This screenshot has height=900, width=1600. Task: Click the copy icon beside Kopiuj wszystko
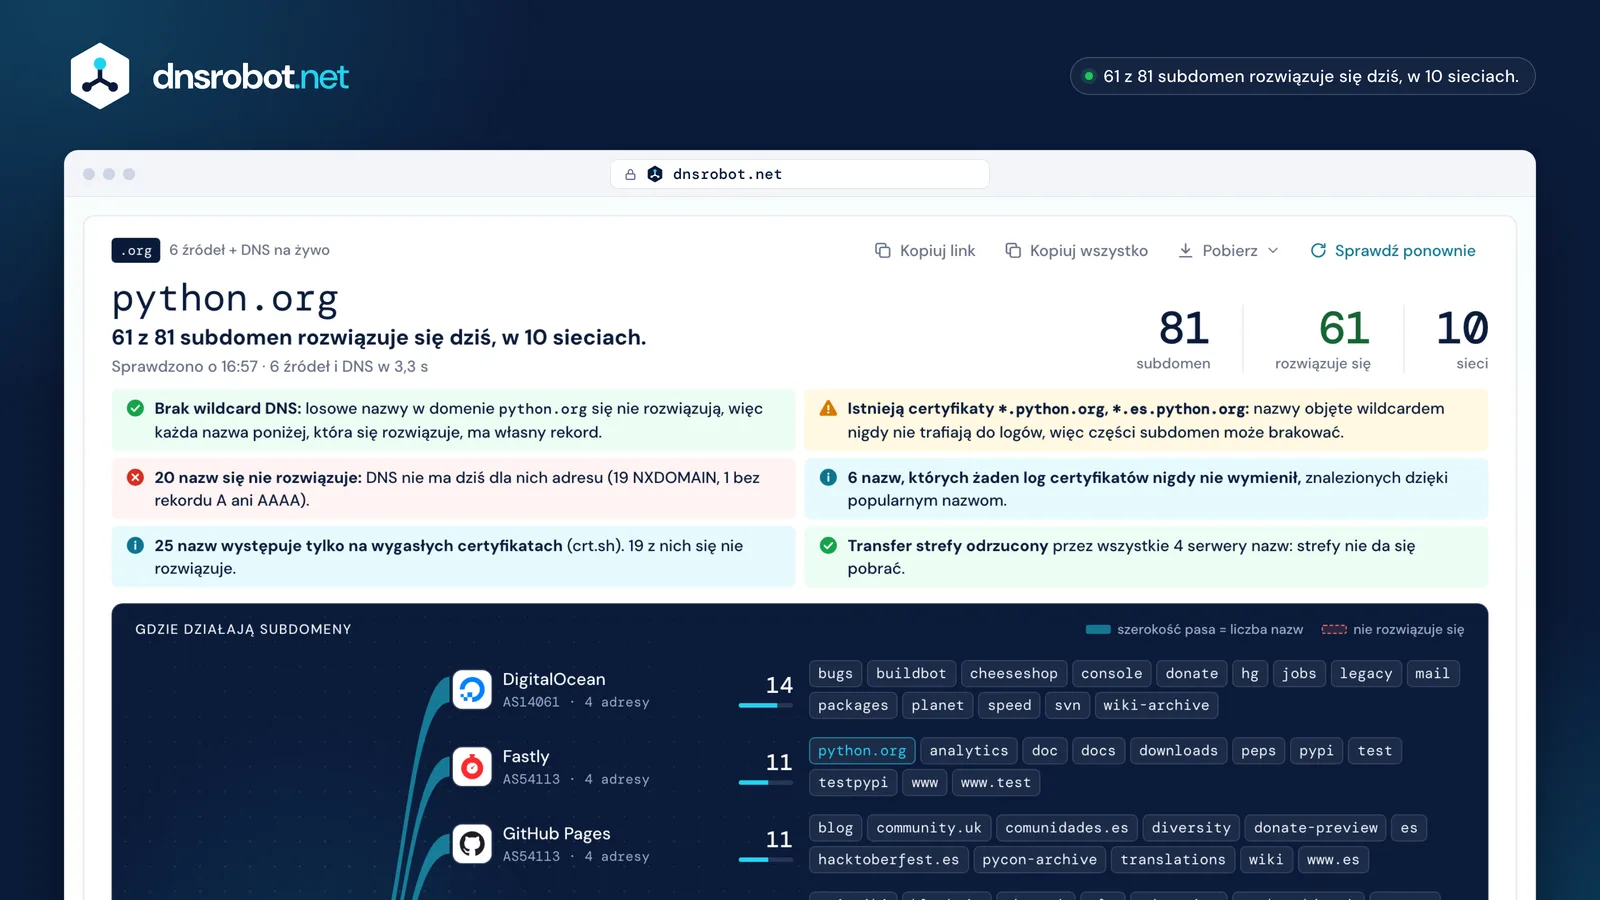pyautogui.click(x=1013, y=250)
